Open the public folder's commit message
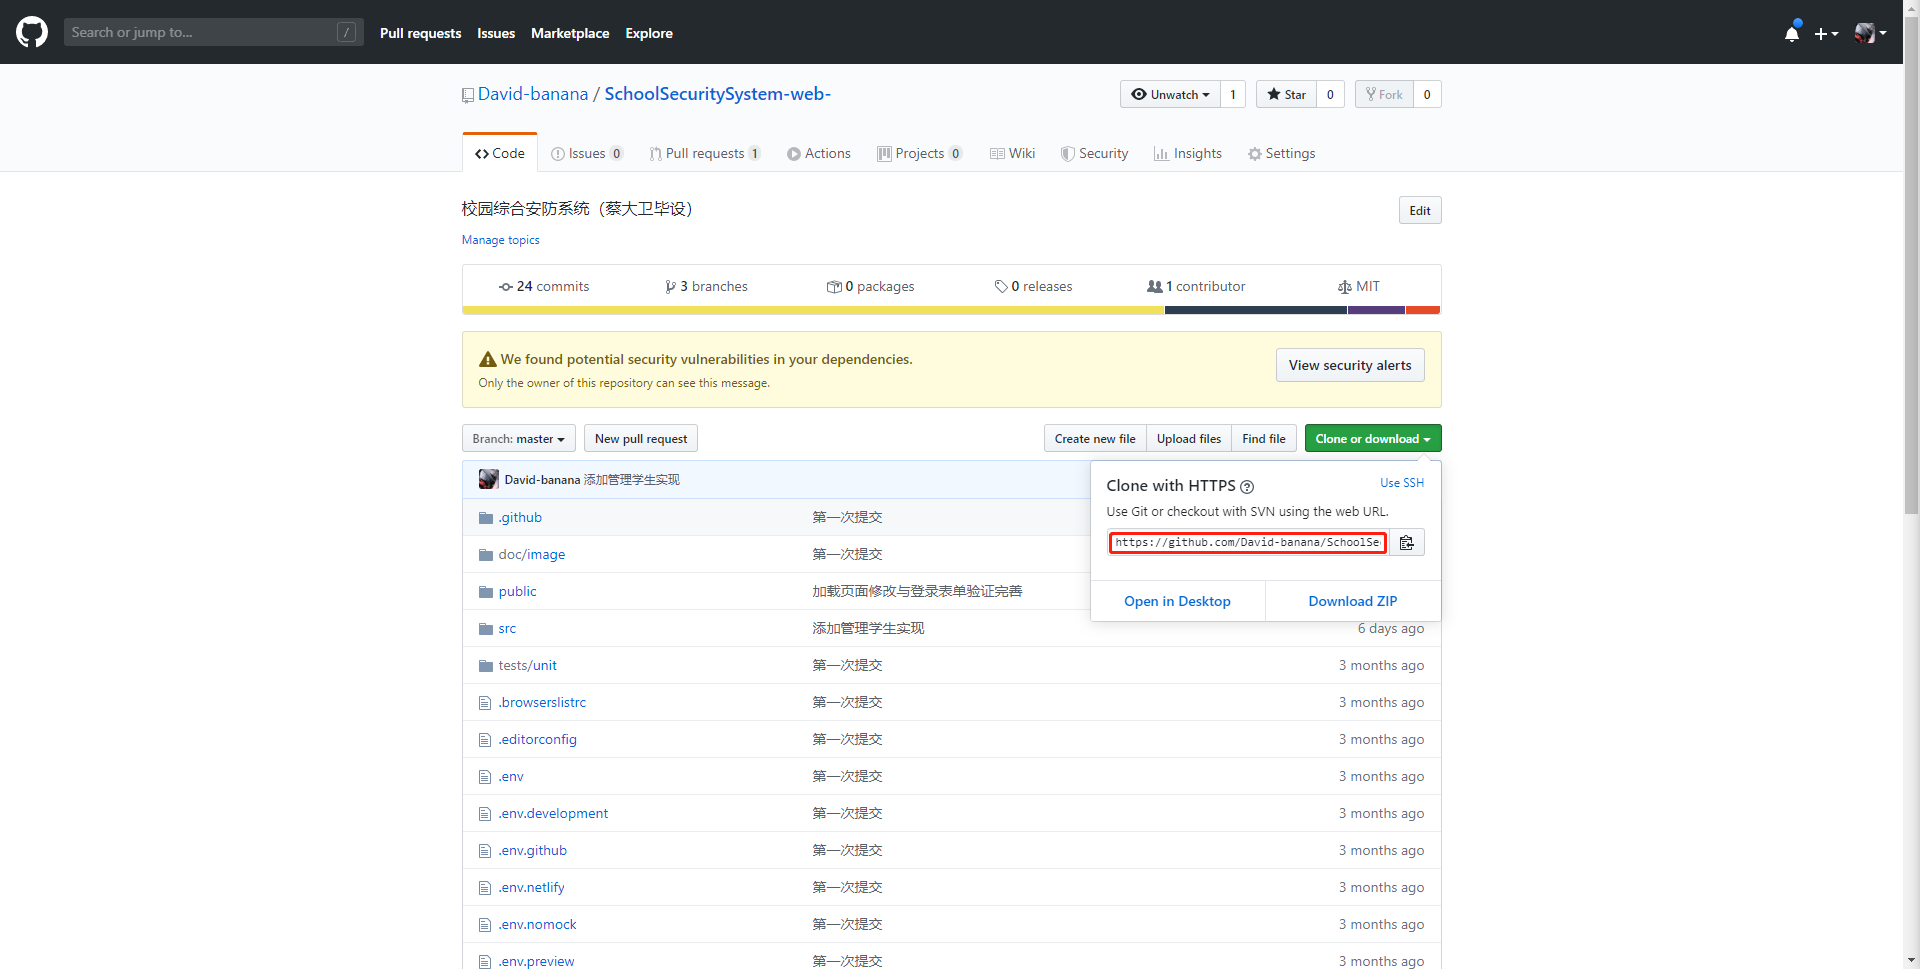The height and width of the screenshot is (969, 1920). pos(917,591)
